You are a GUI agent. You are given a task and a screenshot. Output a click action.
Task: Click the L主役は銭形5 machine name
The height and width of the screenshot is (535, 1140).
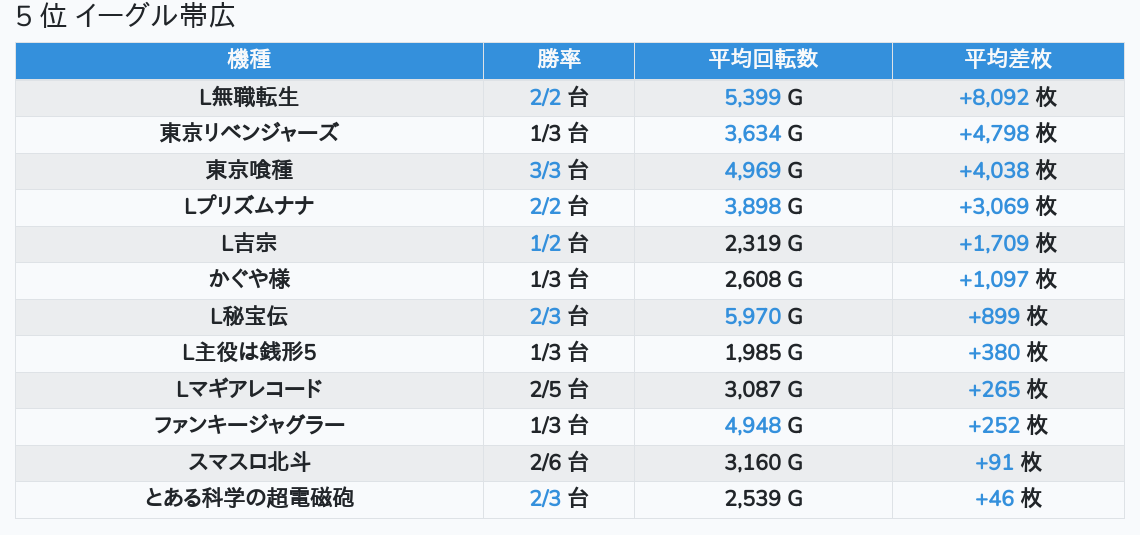[x=249, y=353]
